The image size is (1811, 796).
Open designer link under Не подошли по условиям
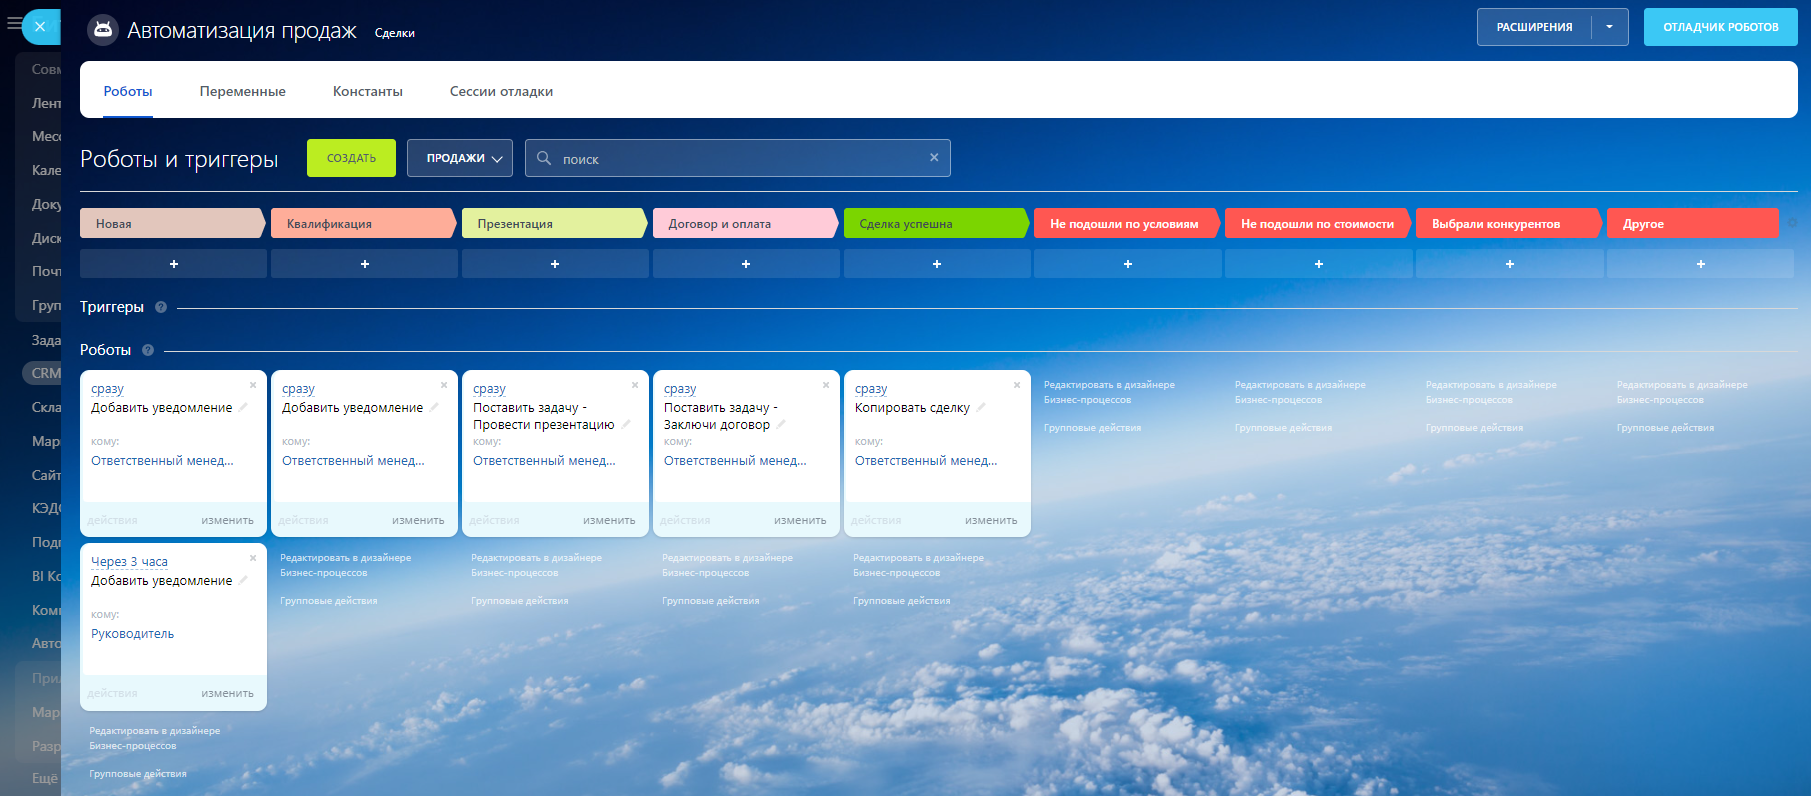pyautogui.click(x=1109, y=392)
